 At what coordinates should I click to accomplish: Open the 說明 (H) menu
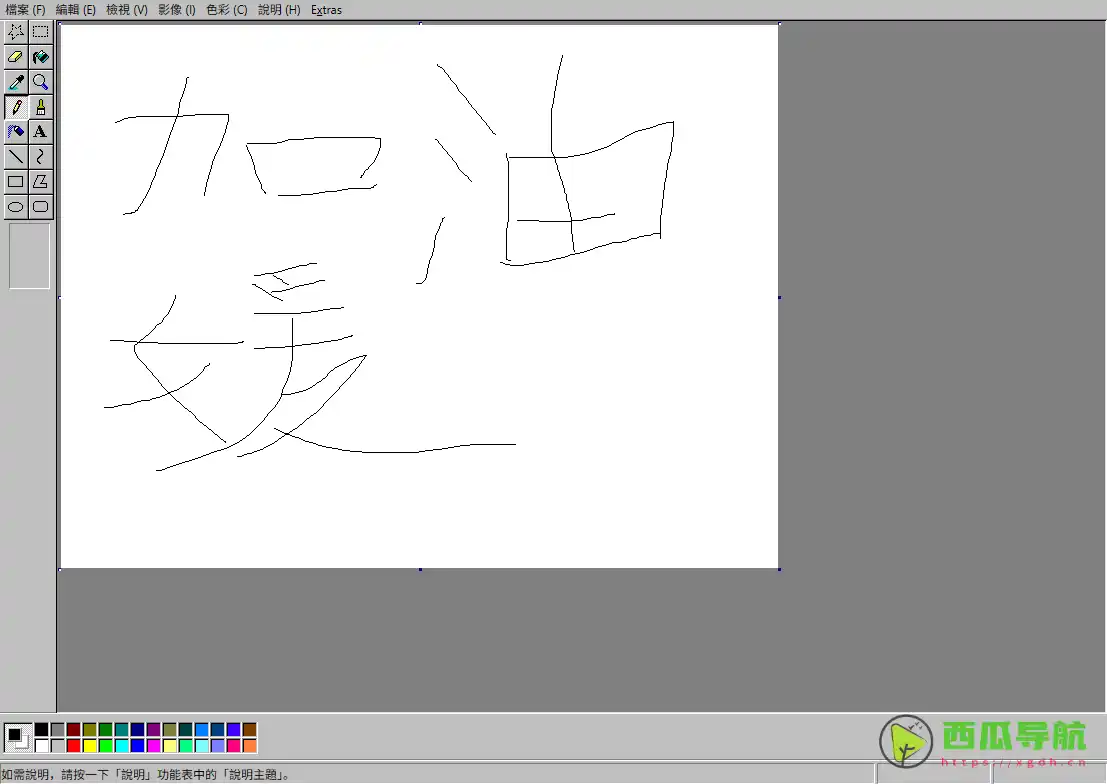click(279, 10)
